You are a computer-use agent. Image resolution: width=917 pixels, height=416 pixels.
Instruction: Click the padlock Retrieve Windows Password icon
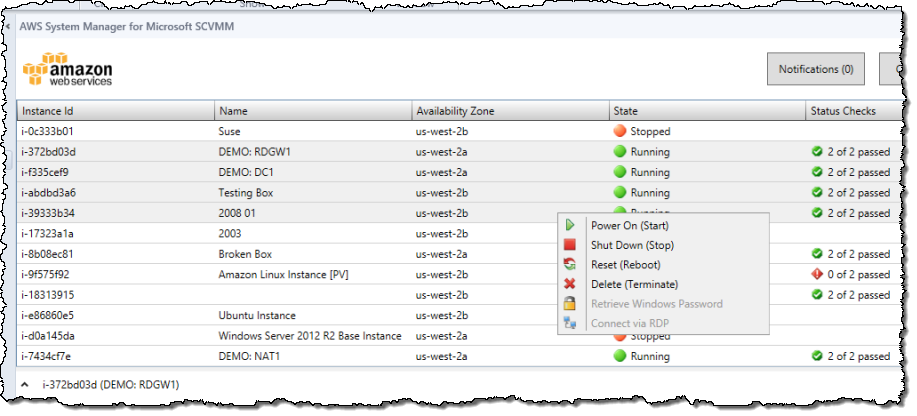tap(570, 304)
